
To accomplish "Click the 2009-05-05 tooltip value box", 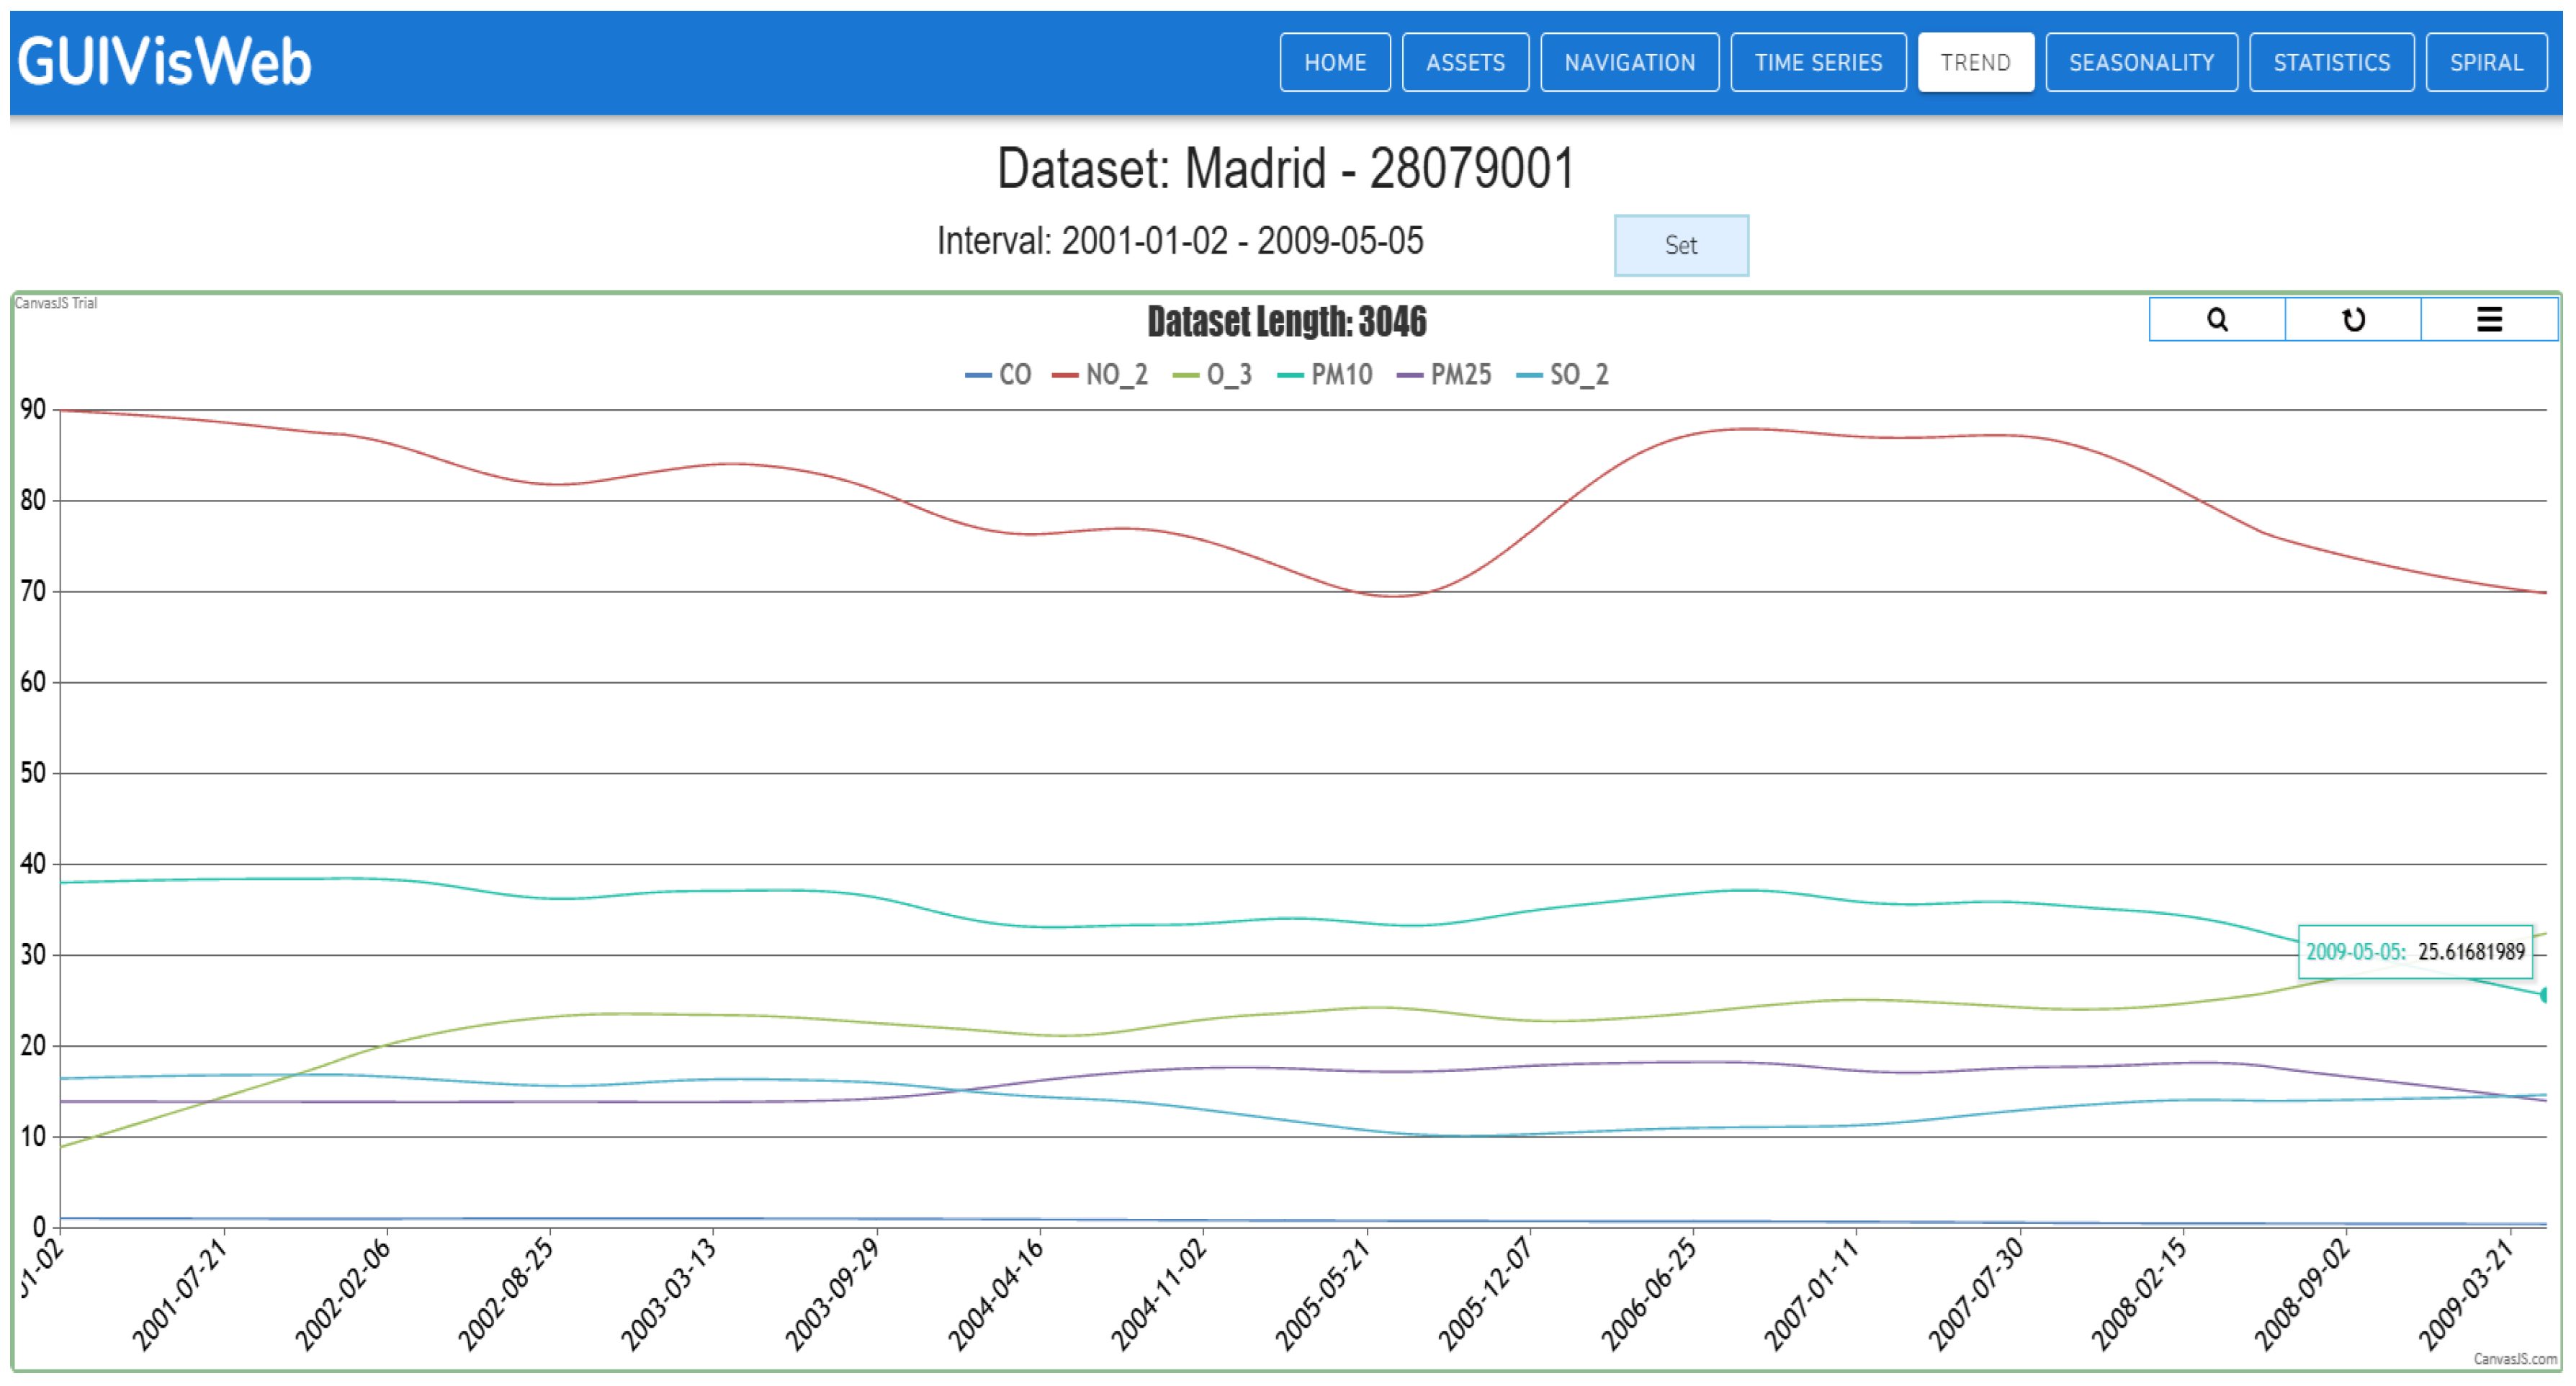I will click(2415, 951).
